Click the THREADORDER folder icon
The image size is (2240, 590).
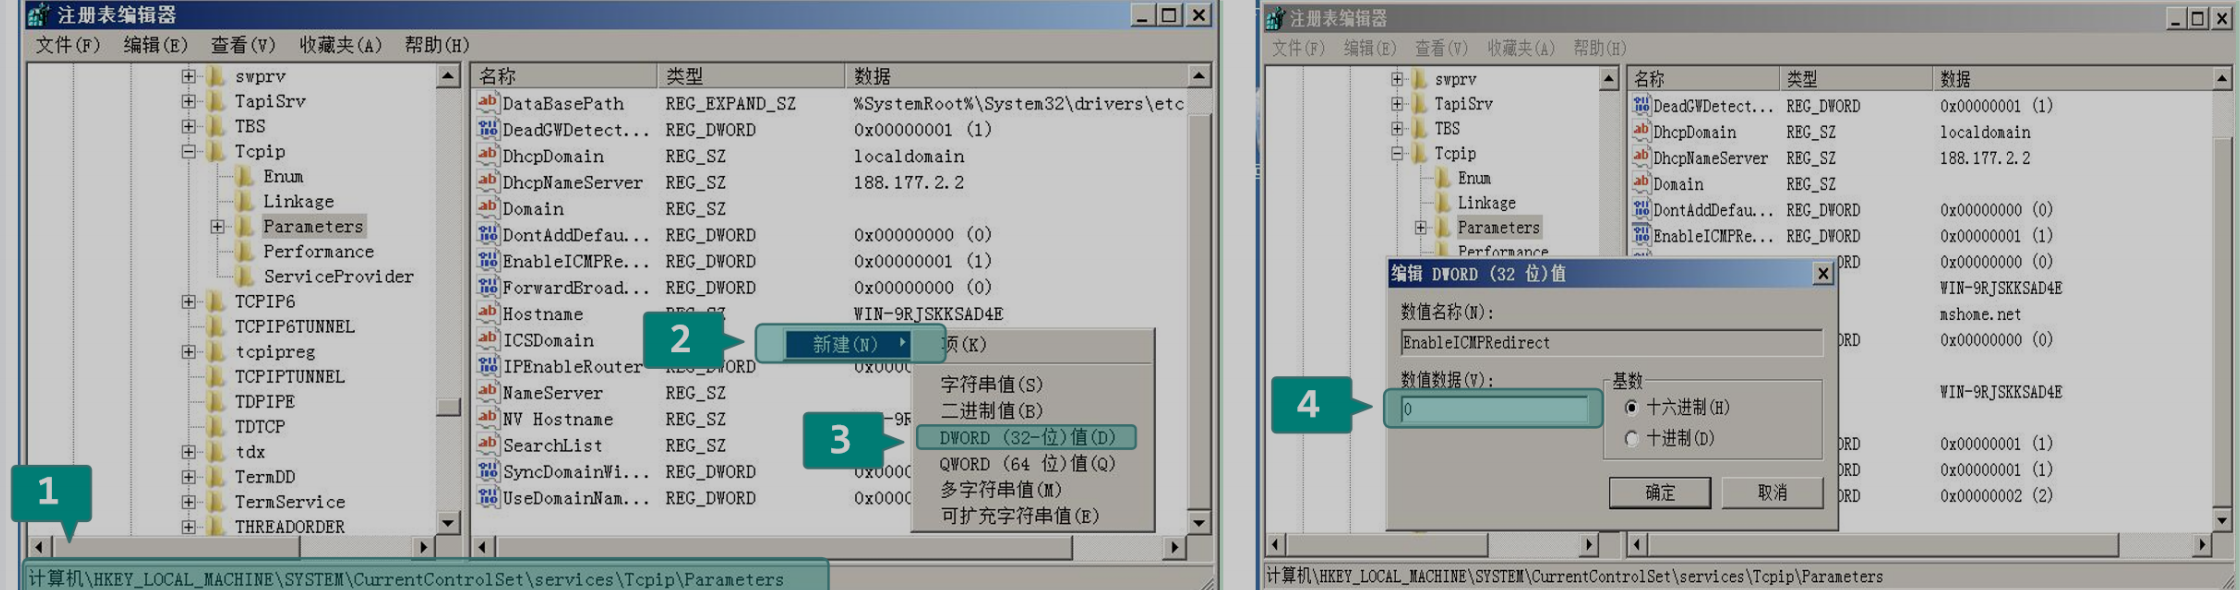216,526
